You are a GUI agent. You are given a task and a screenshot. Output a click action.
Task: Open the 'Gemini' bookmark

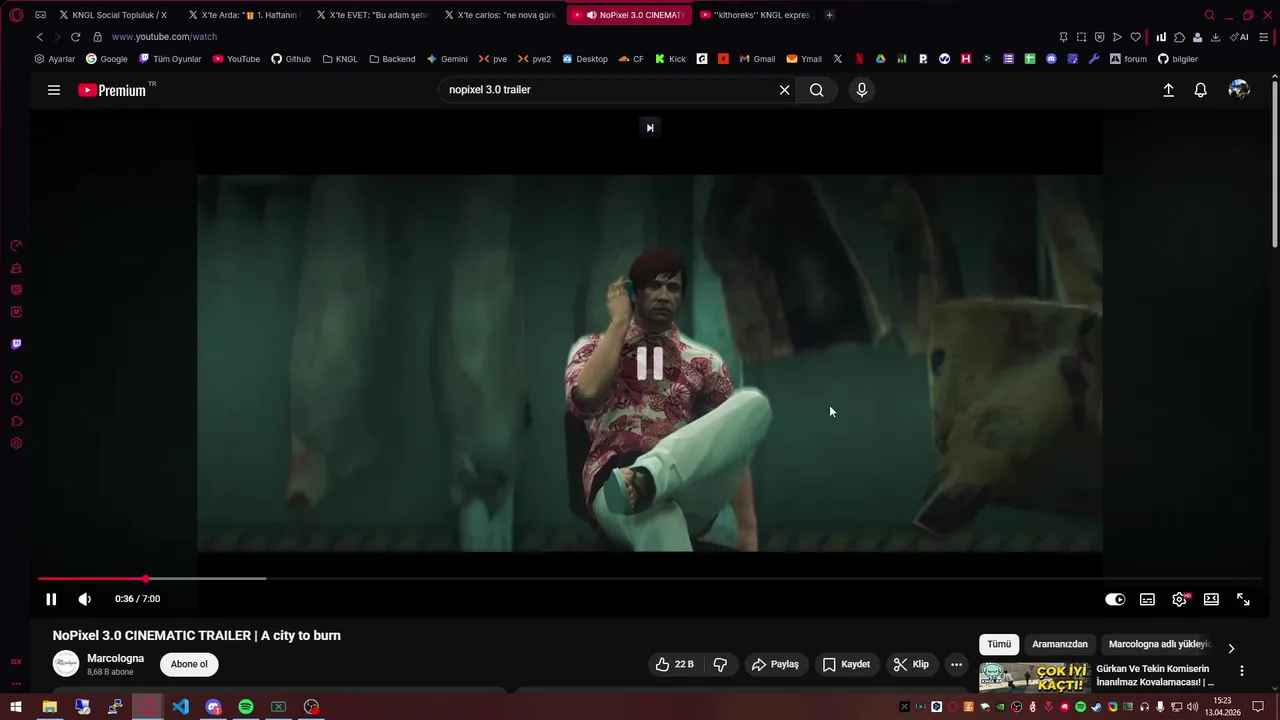[x=447, y=59]
